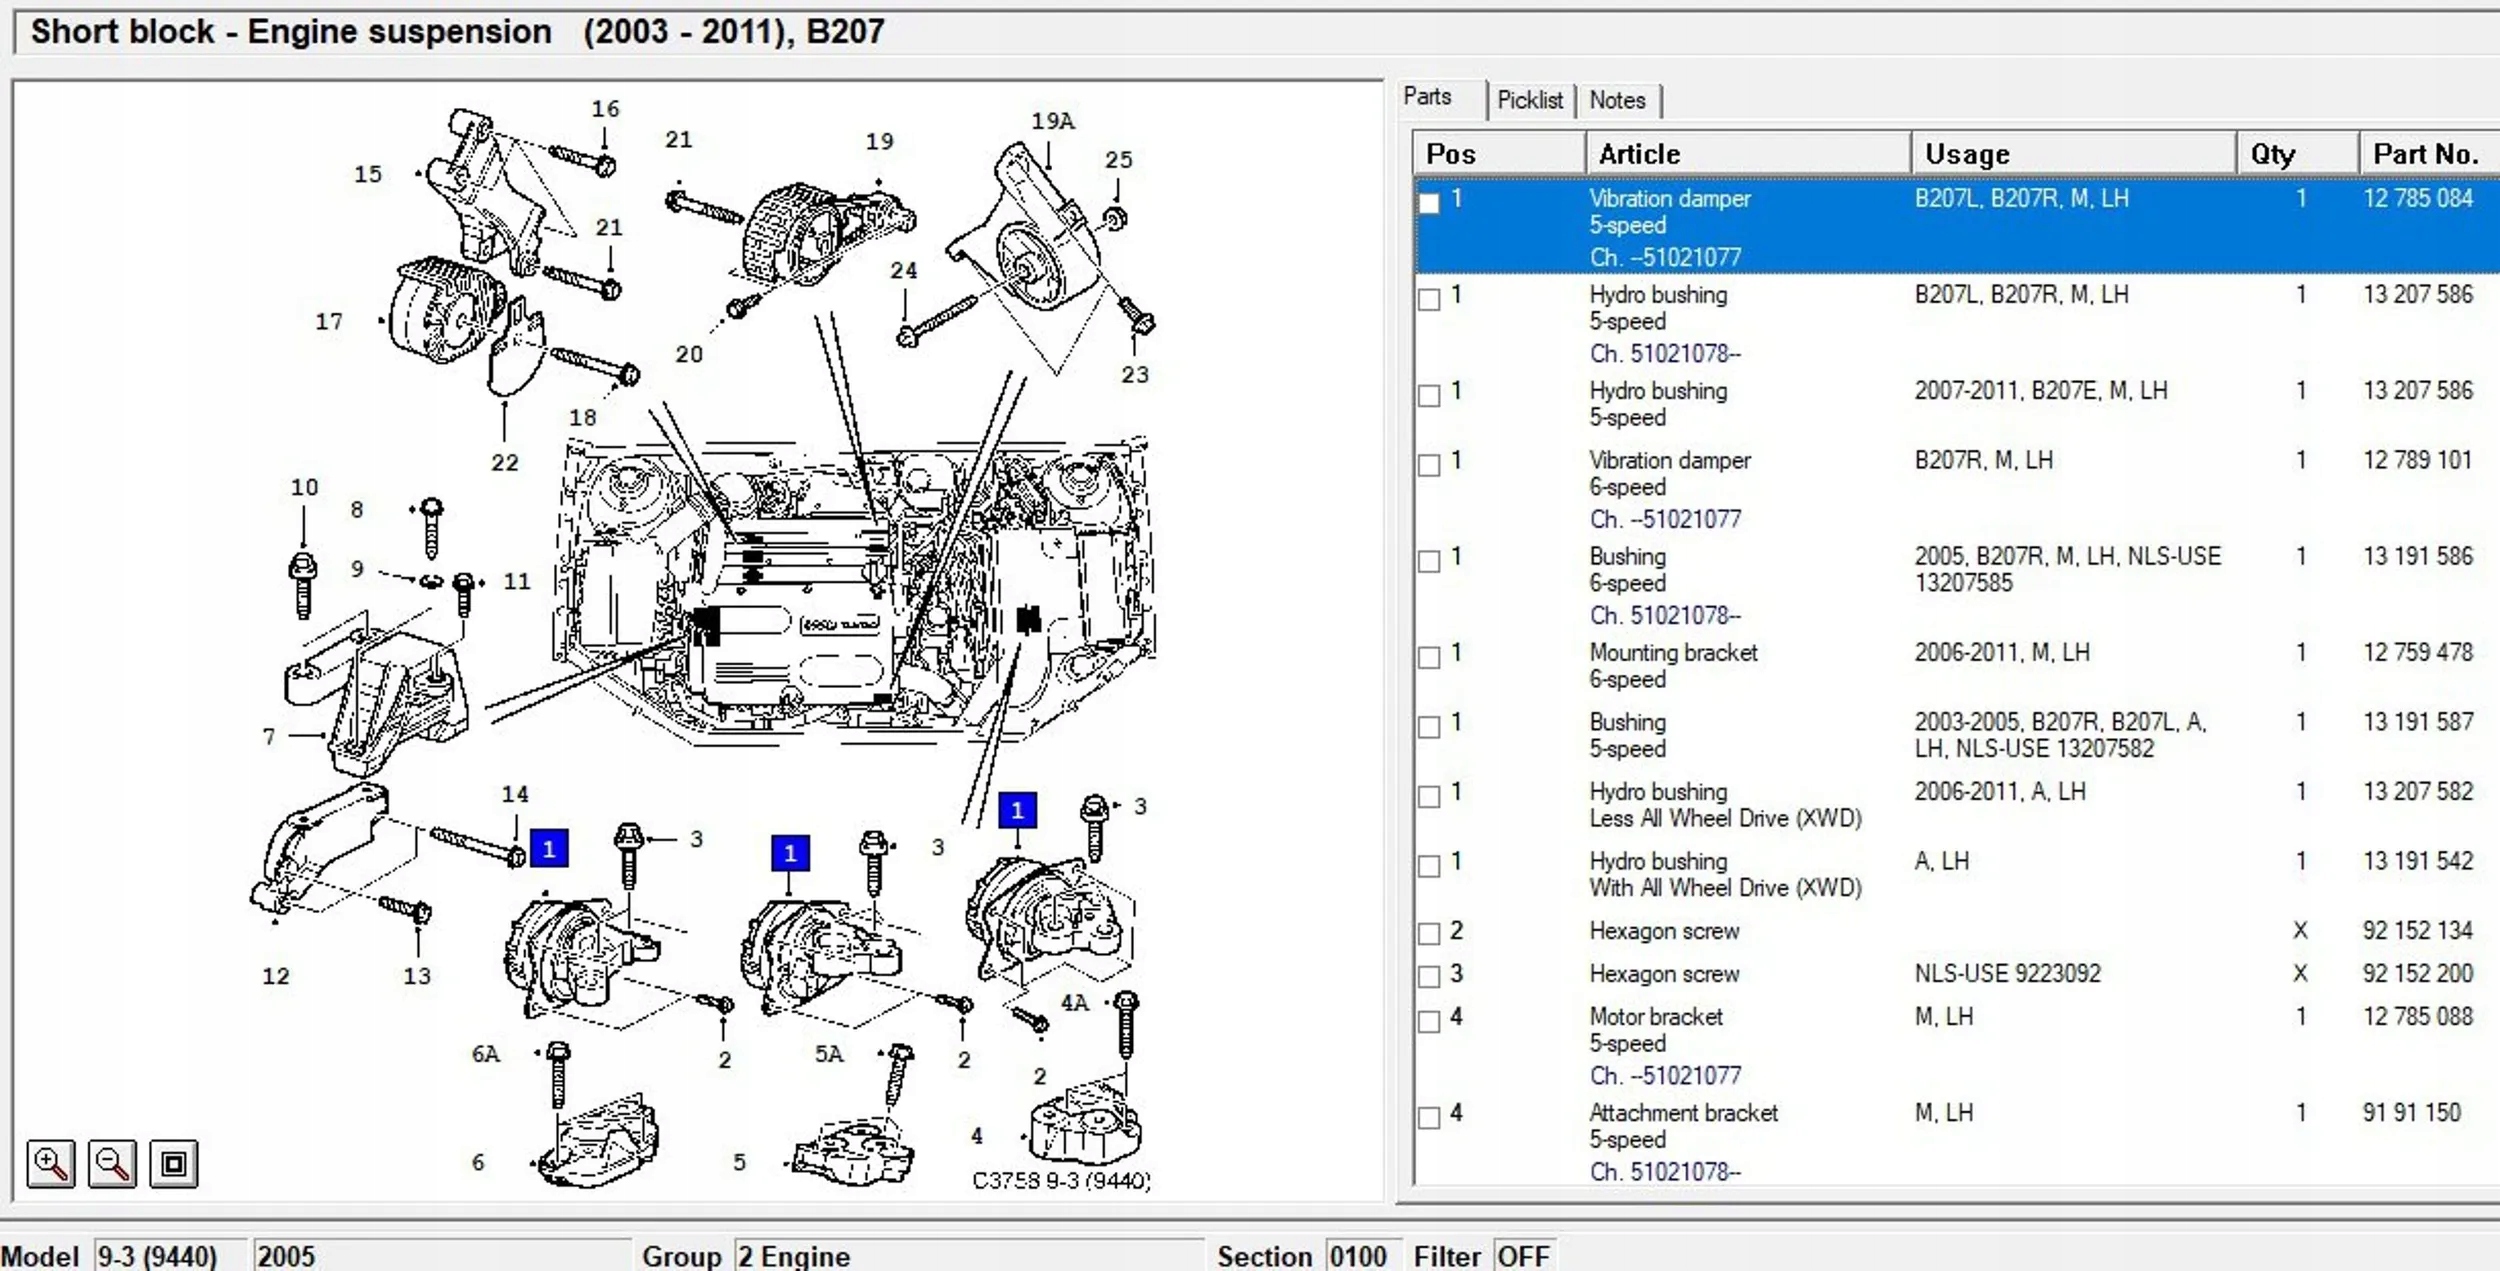Check the box for Vibration damper 12 785 084
This screenshot has height=1271, width=2500.
pos(1429,203)
